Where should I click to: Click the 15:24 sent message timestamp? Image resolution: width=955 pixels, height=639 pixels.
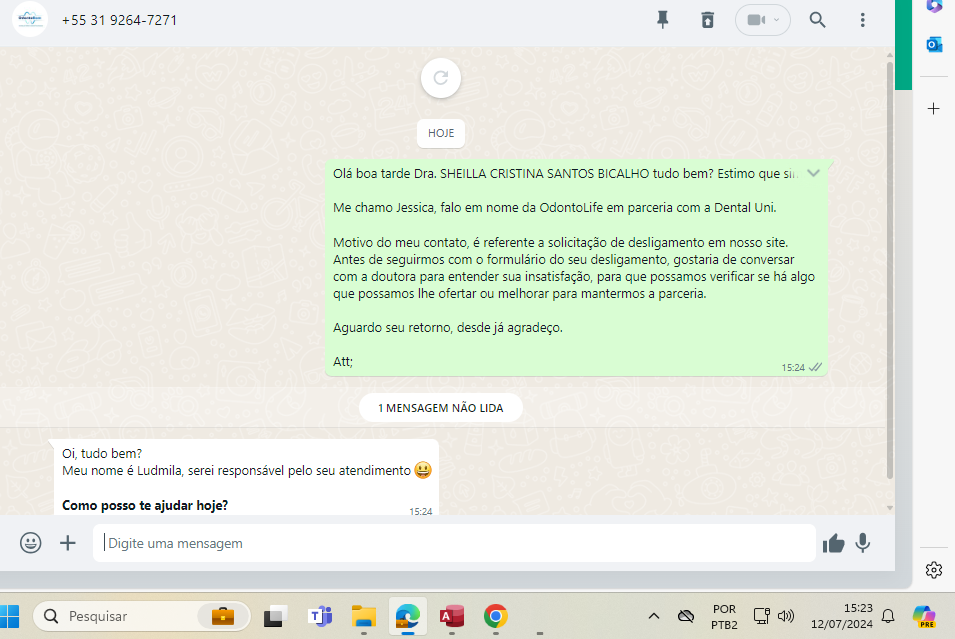point(793,367)
